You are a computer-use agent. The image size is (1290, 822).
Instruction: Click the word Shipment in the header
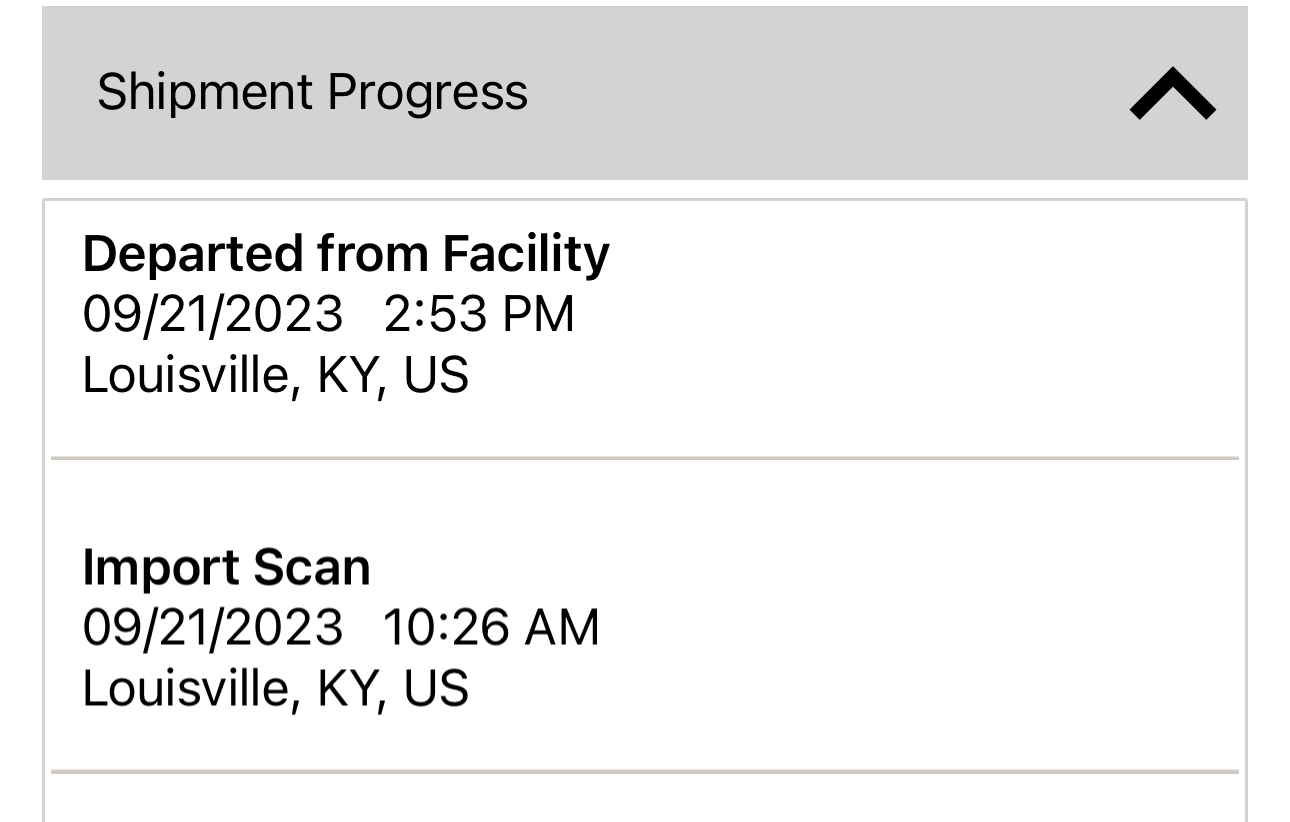tap(205, 93)
